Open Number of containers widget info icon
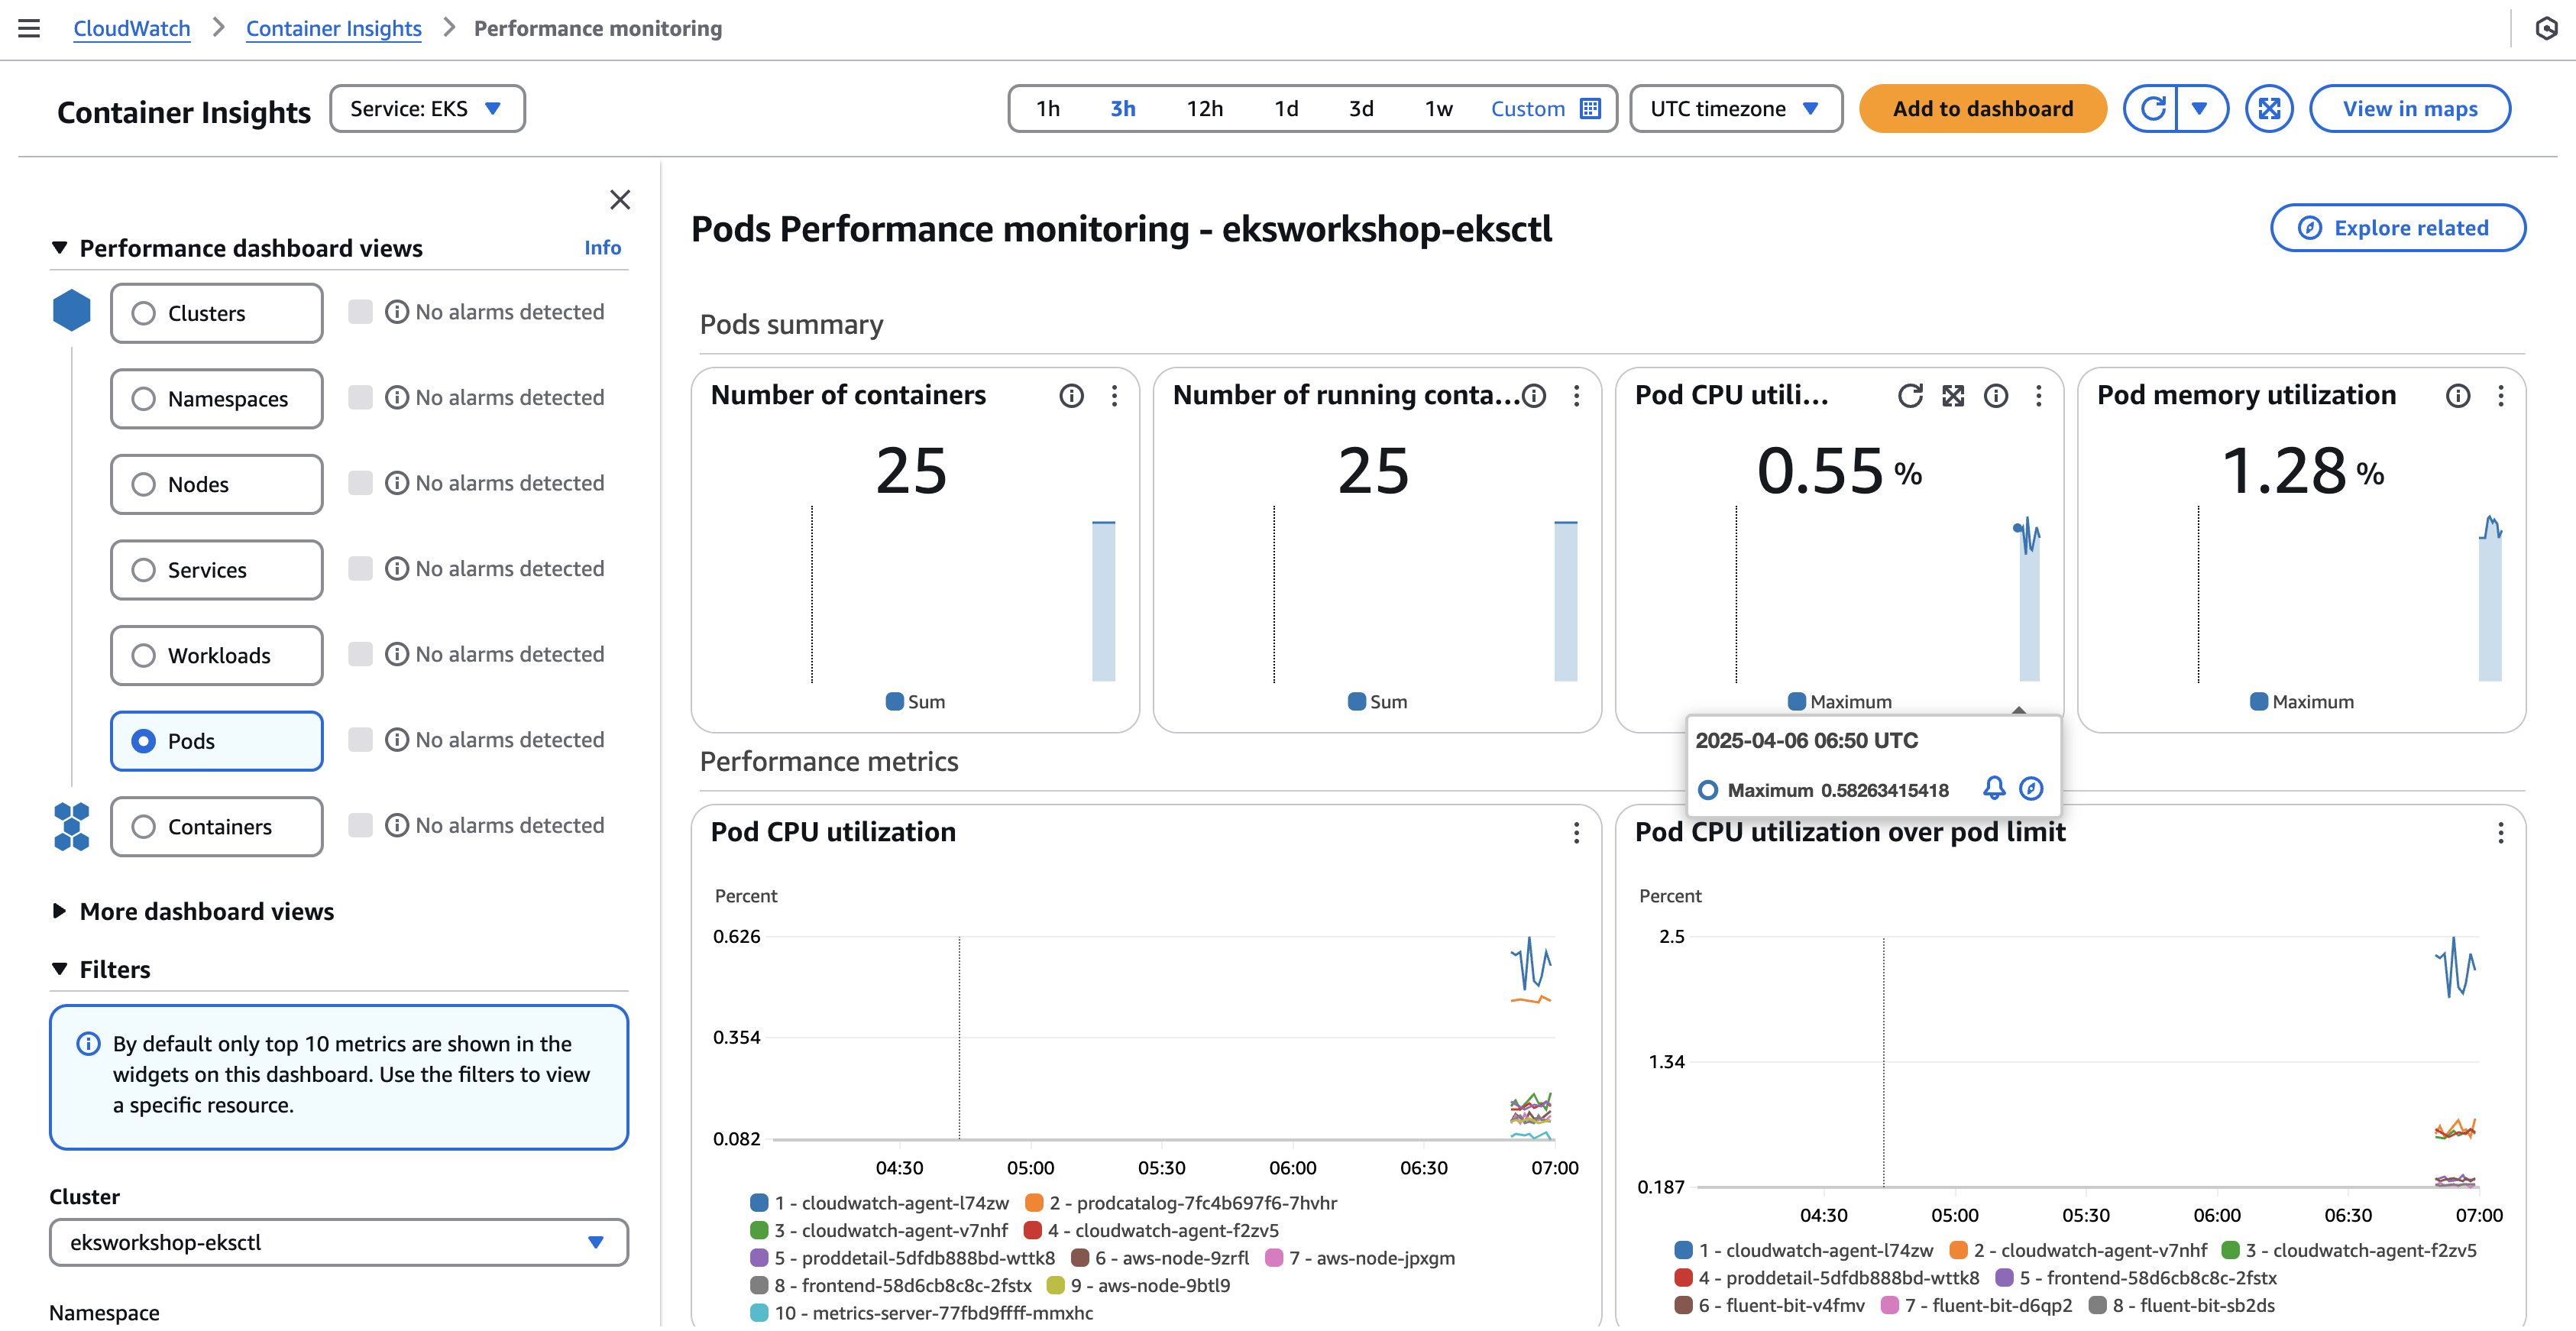Viewport: 2576px width, 1331px height. click(1071, 396)
